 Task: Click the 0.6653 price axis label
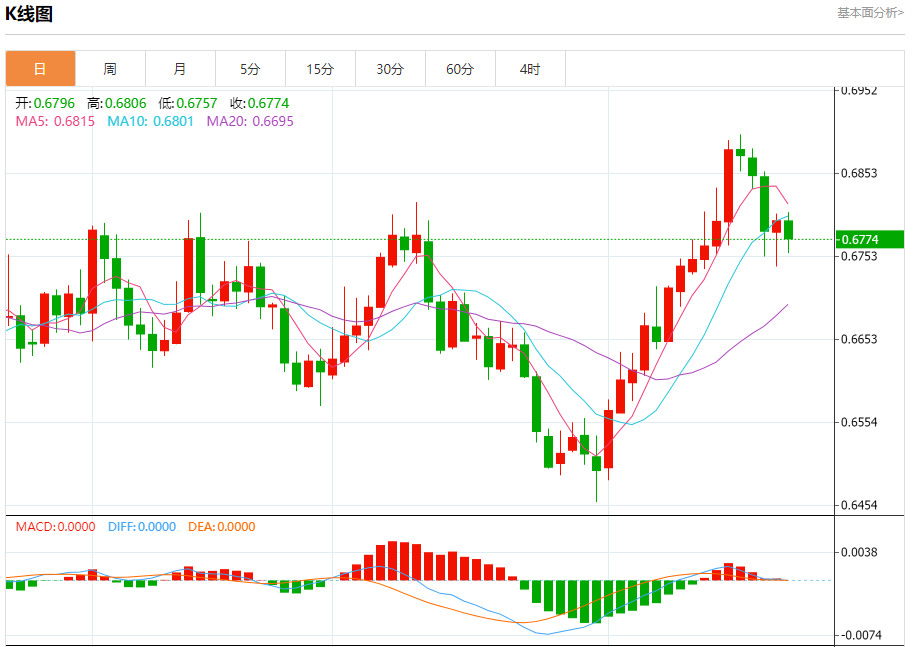859,339
